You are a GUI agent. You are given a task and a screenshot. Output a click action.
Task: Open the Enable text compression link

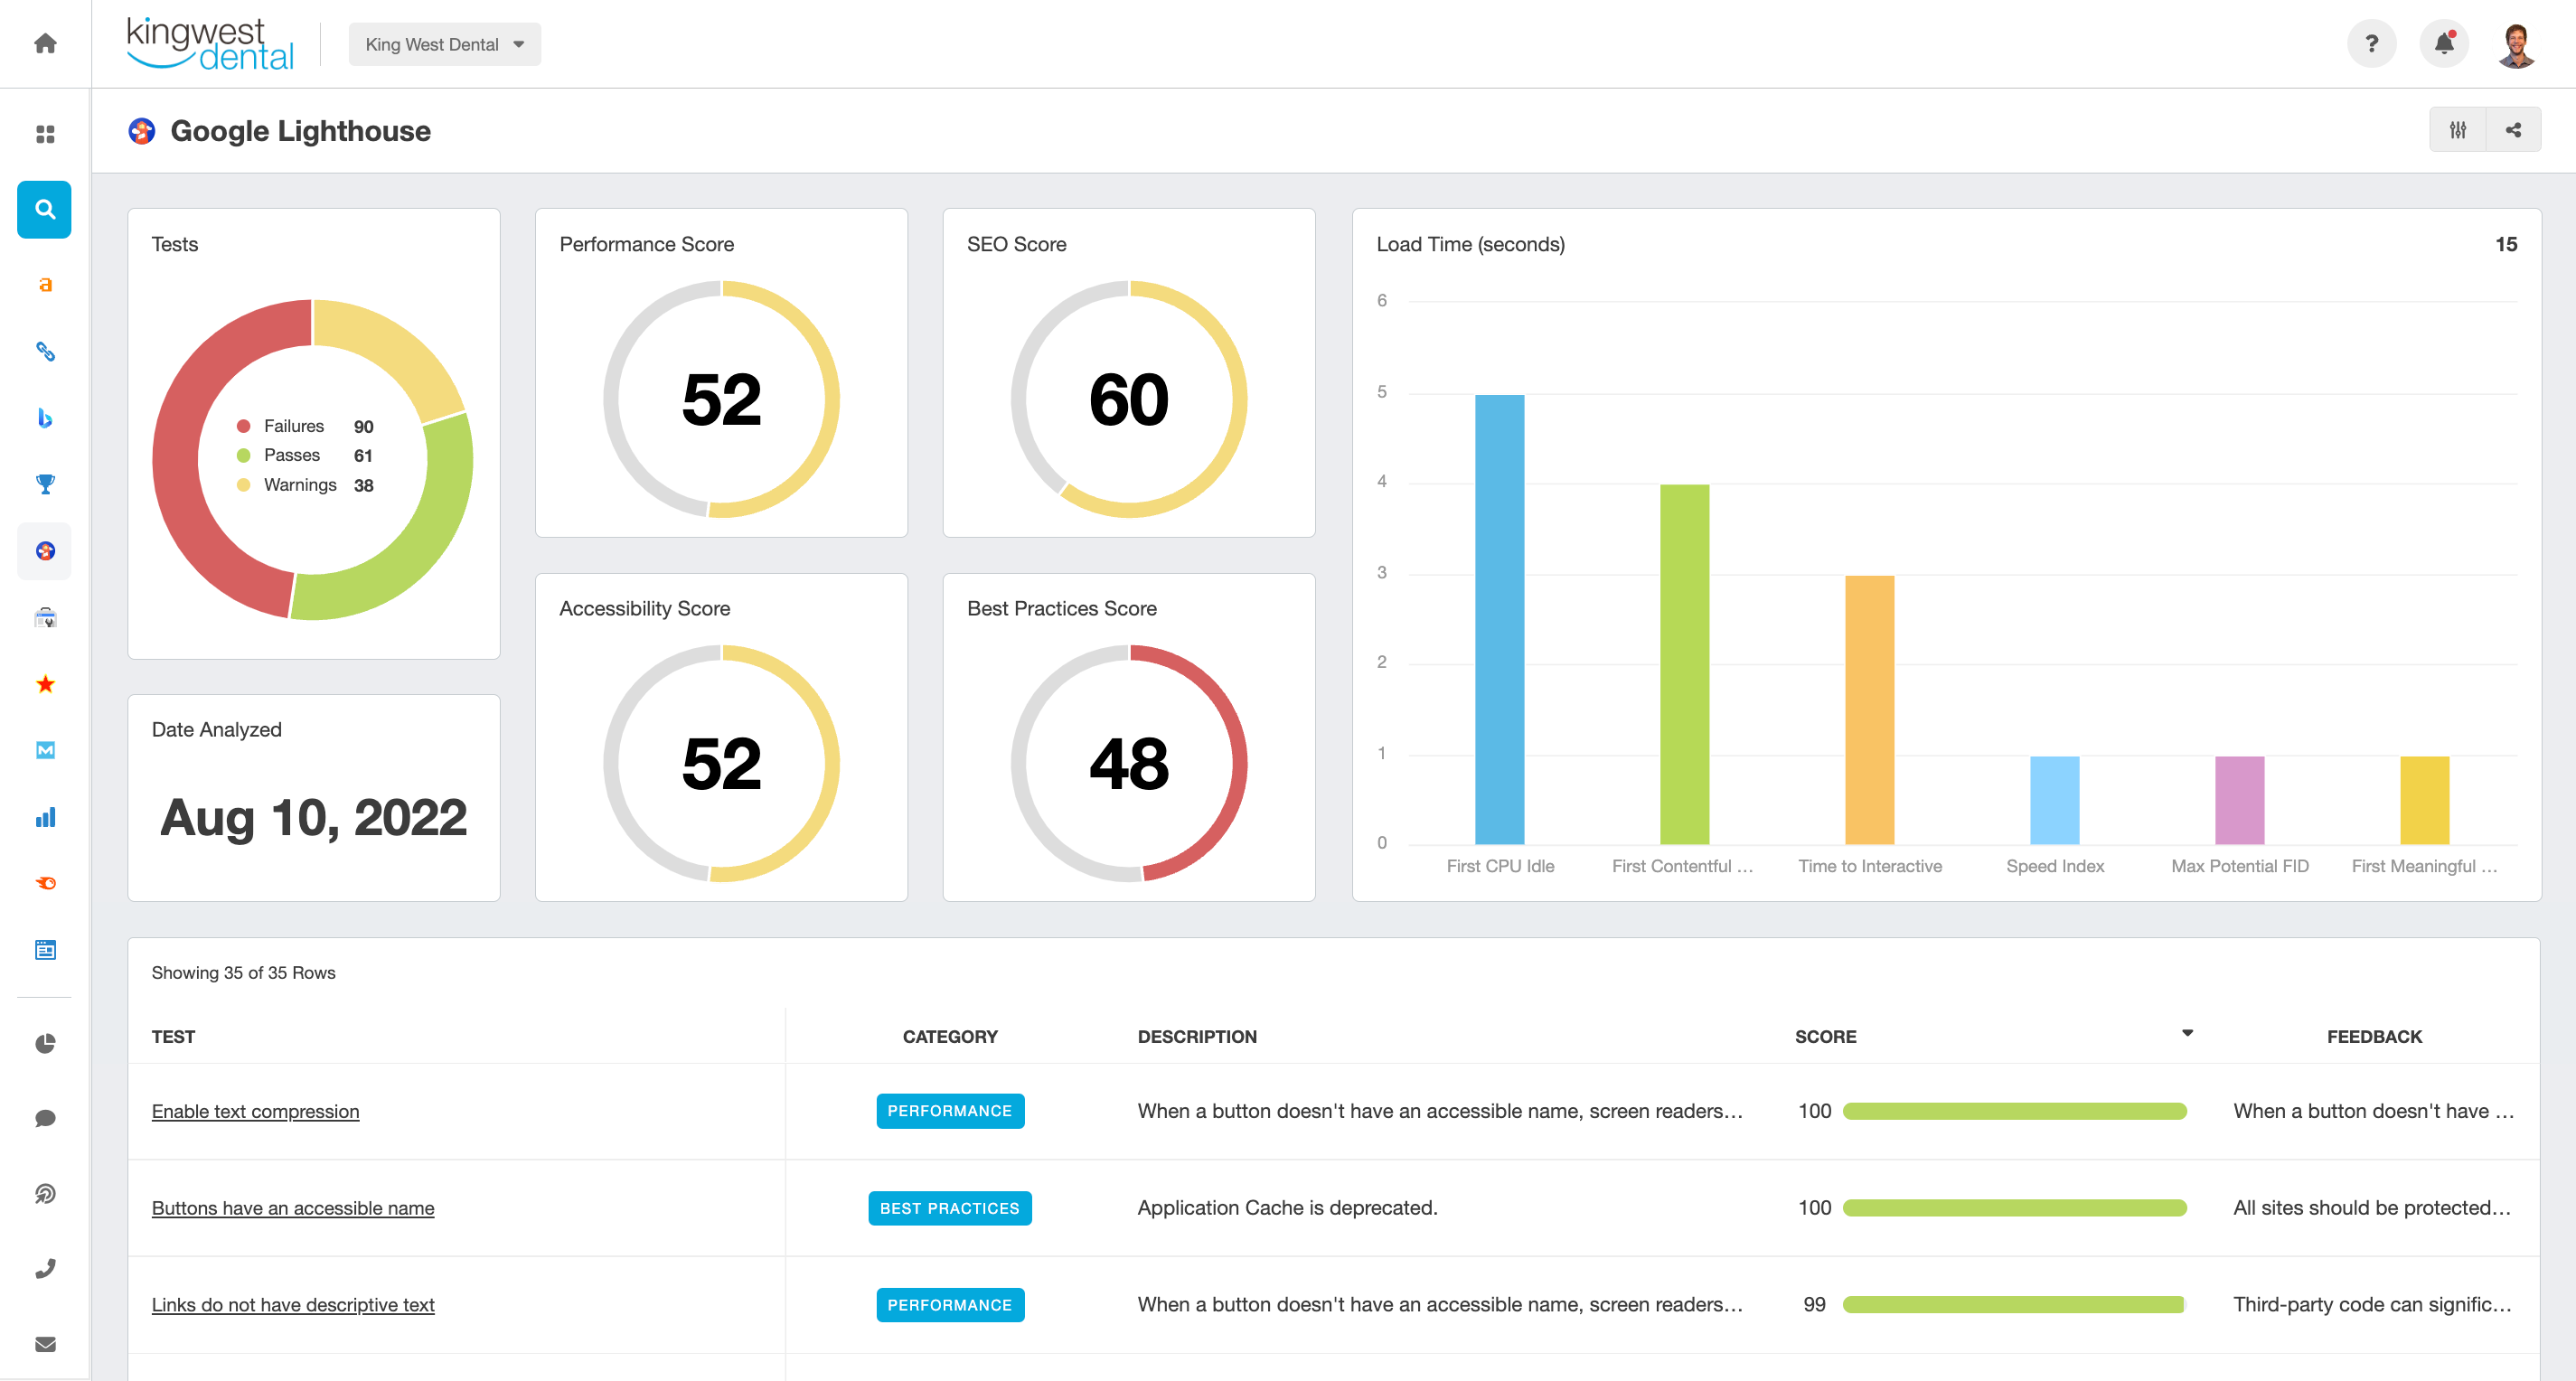[x=255, y=1111]
